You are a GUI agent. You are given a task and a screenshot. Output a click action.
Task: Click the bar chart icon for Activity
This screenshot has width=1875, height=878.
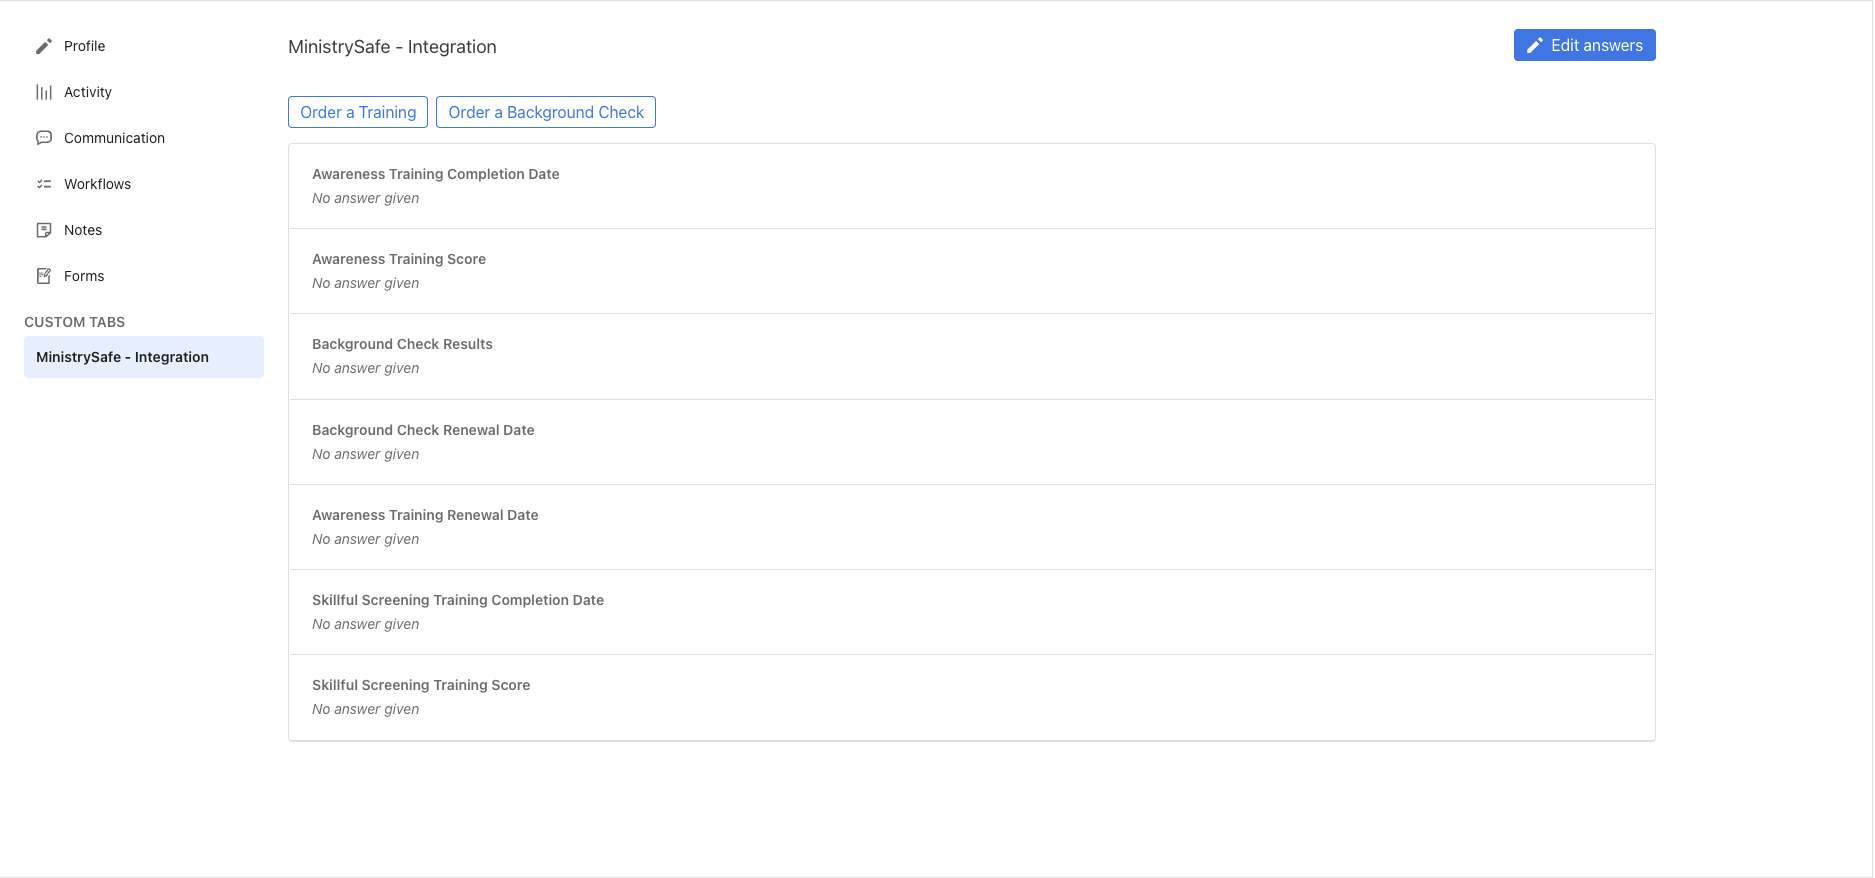(44, 92)
